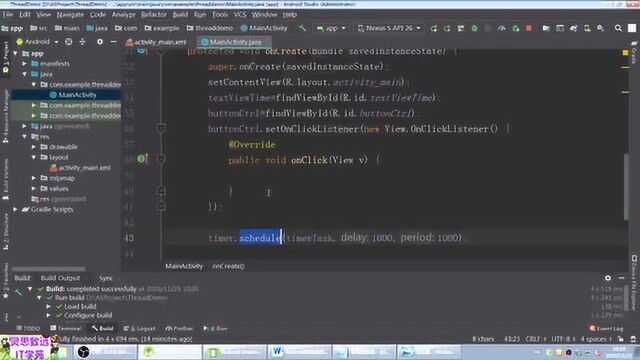The image size is (640, 360).
Task: Select the Build Output tab
Action: tap(60, 278)
